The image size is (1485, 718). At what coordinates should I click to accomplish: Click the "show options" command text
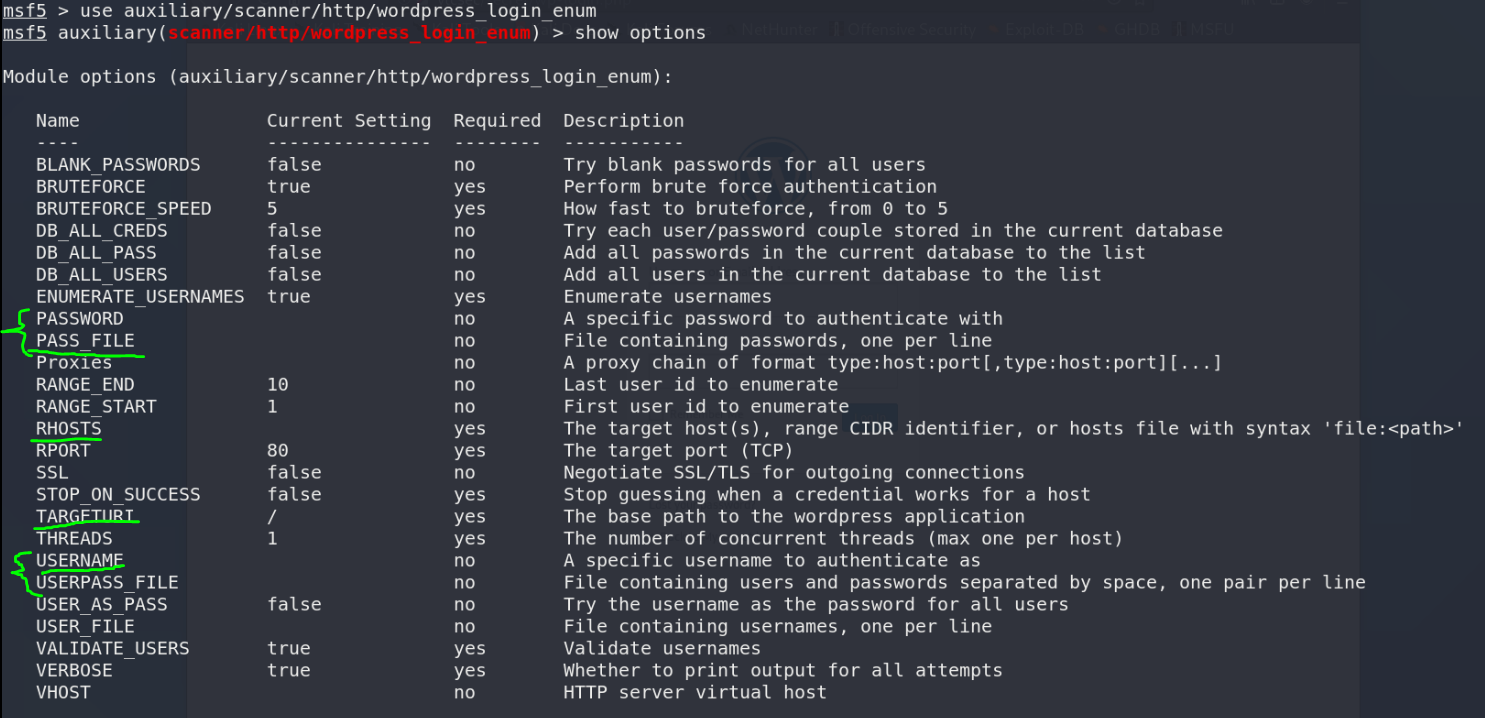pos(640,34)
